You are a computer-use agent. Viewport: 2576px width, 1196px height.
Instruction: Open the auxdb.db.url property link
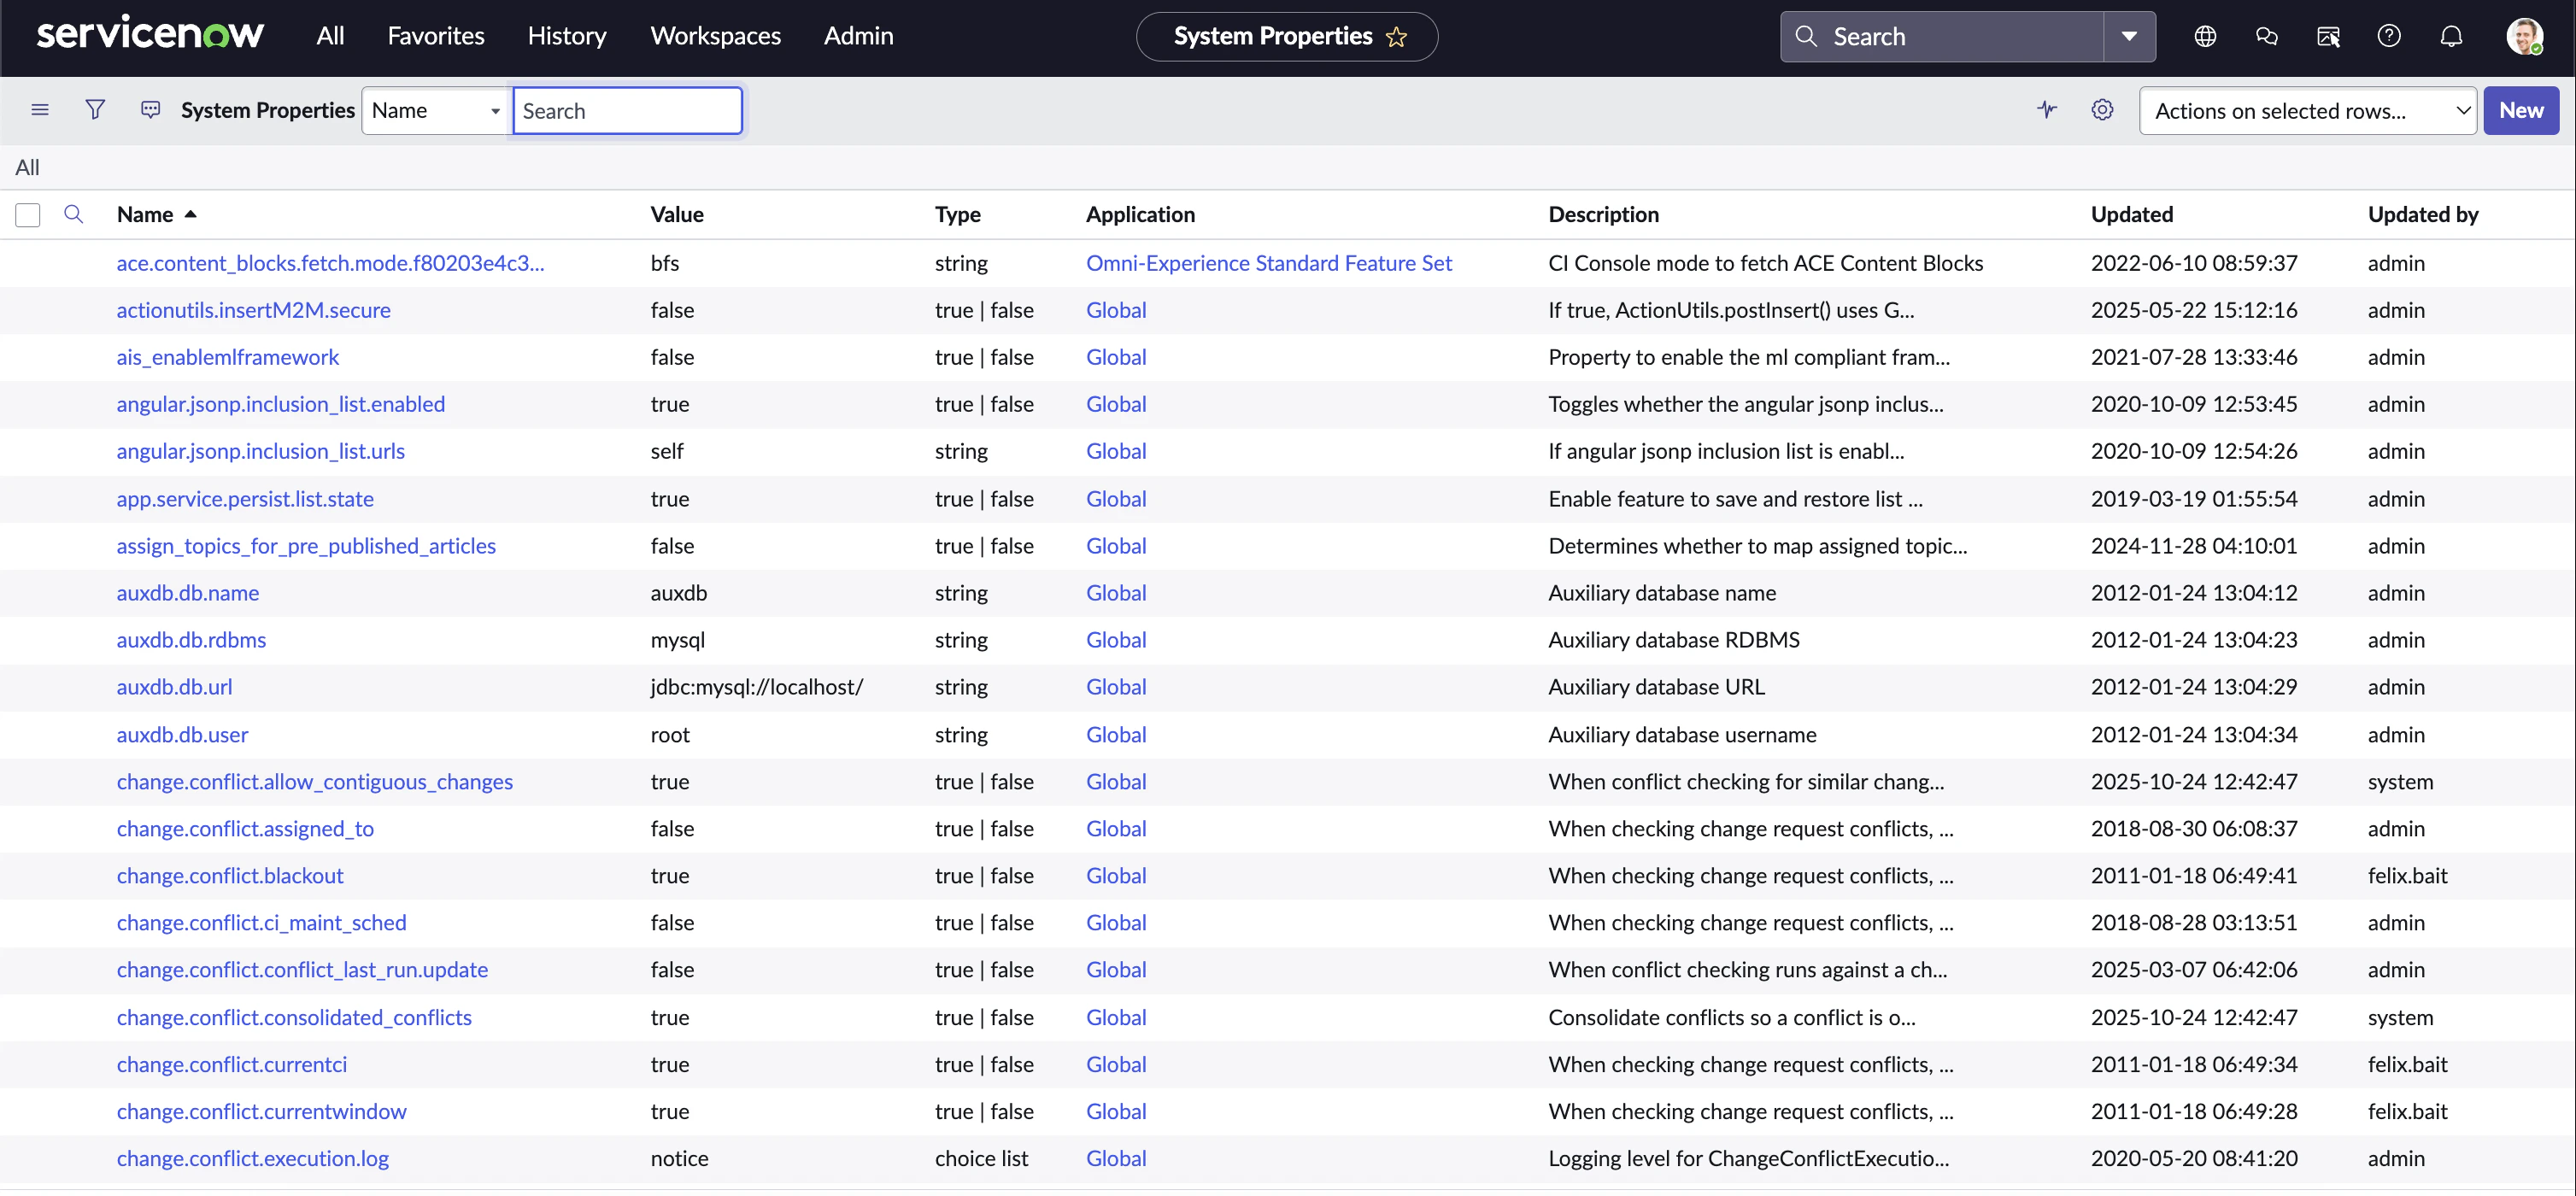(x=174, y=687)
